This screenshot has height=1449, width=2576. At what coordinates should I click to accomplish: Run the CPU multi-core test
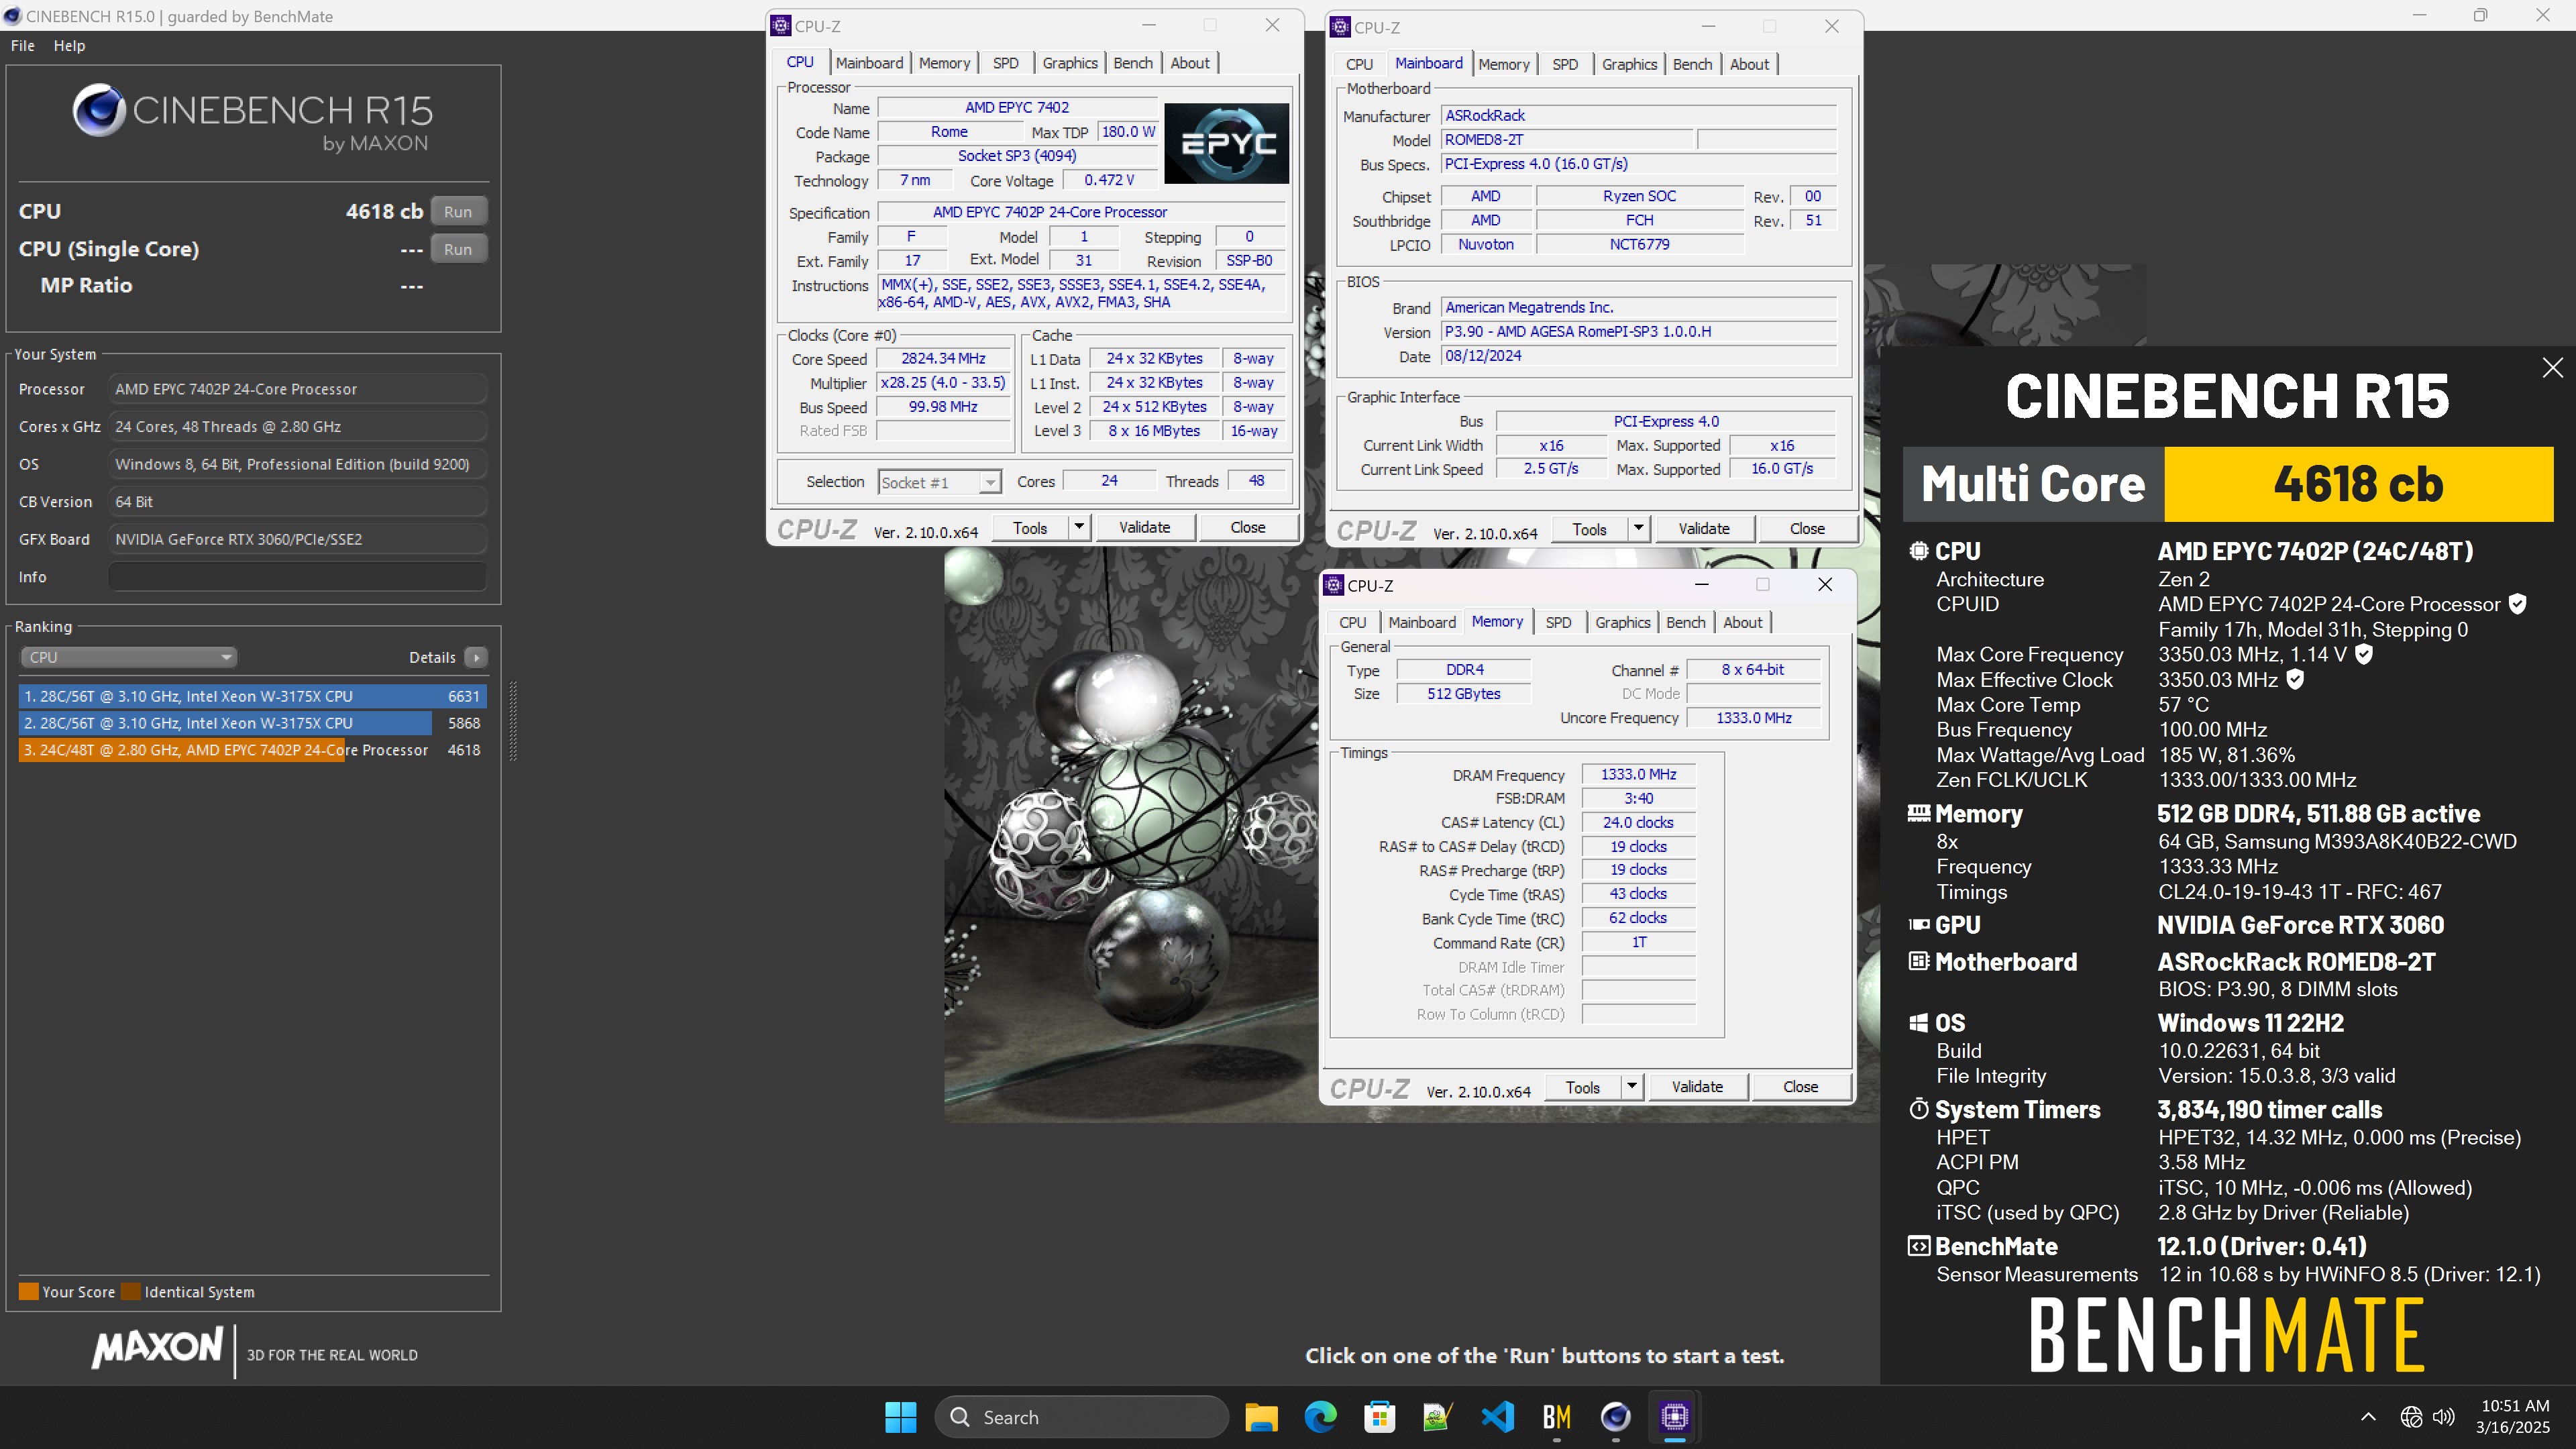458,211
